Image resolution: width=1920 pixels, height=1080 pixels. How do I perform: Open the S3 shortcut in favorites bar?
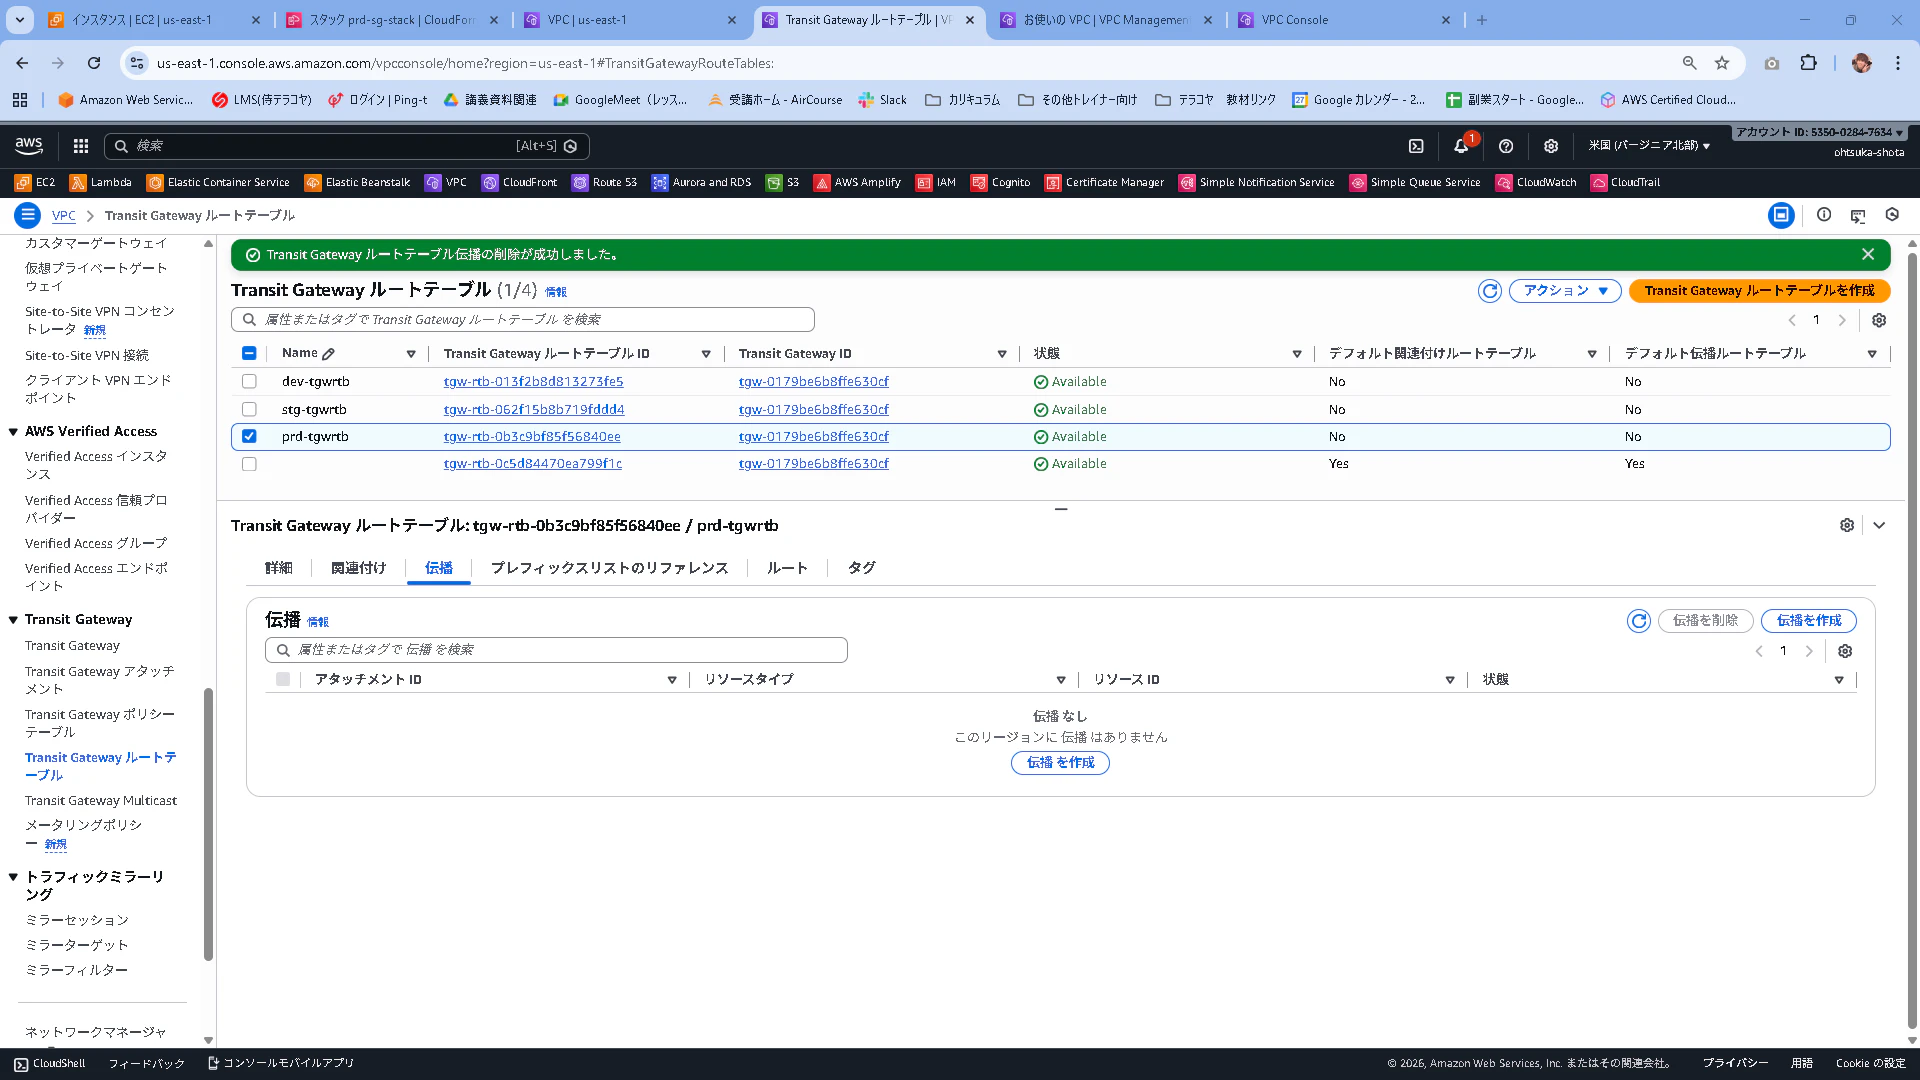point(782,182)
